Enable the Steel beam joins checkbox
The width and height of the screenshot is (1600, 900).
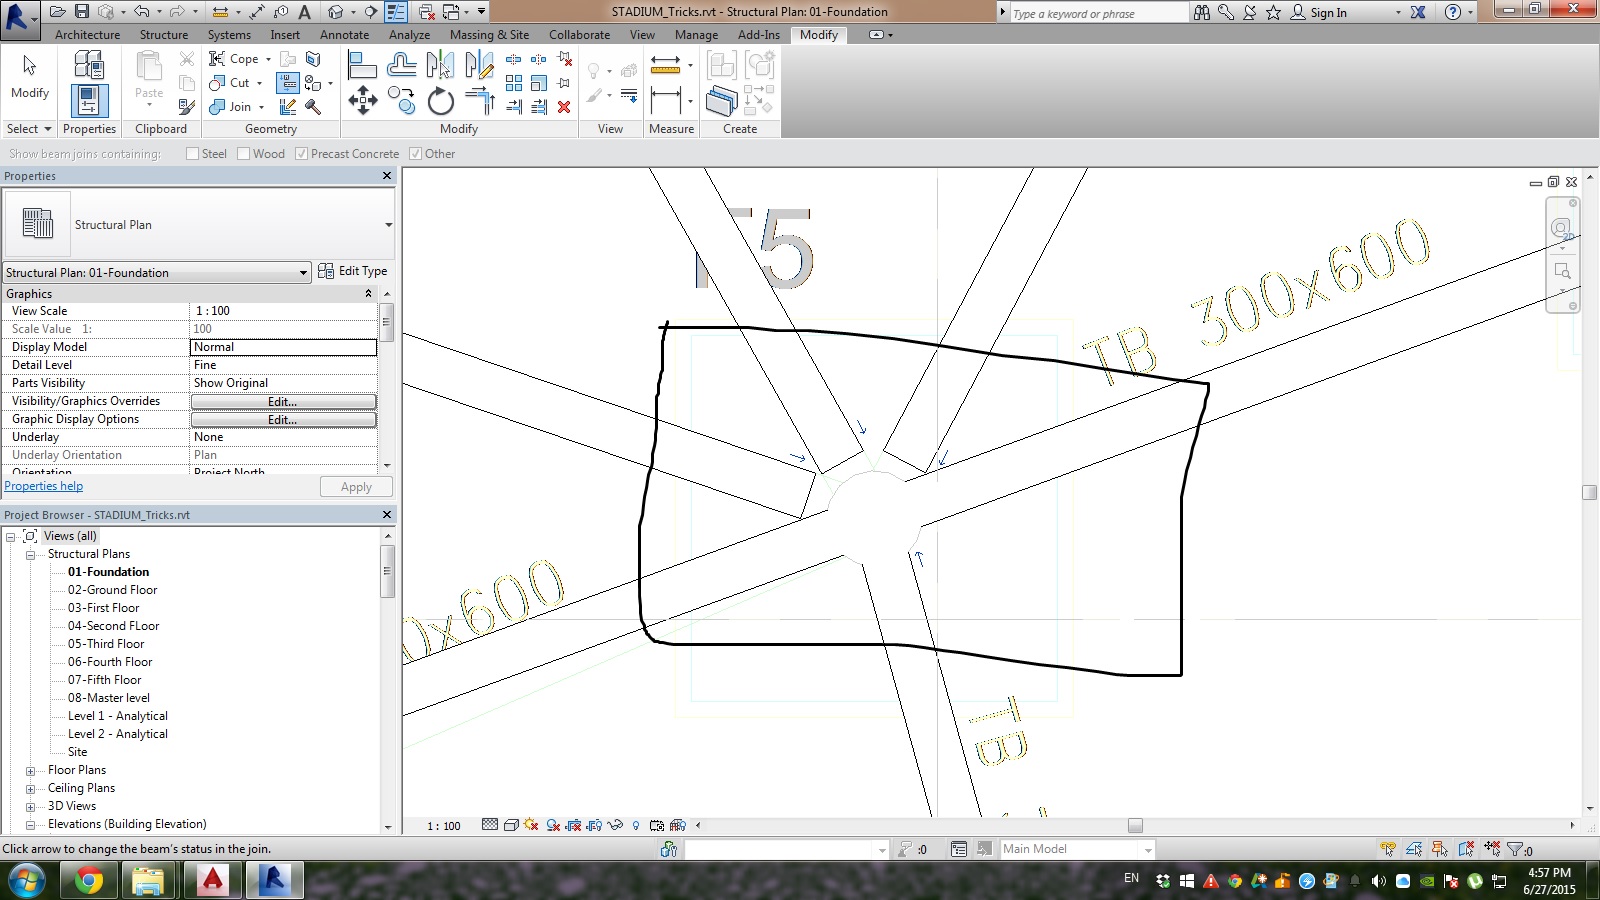[x=191, y=153]
